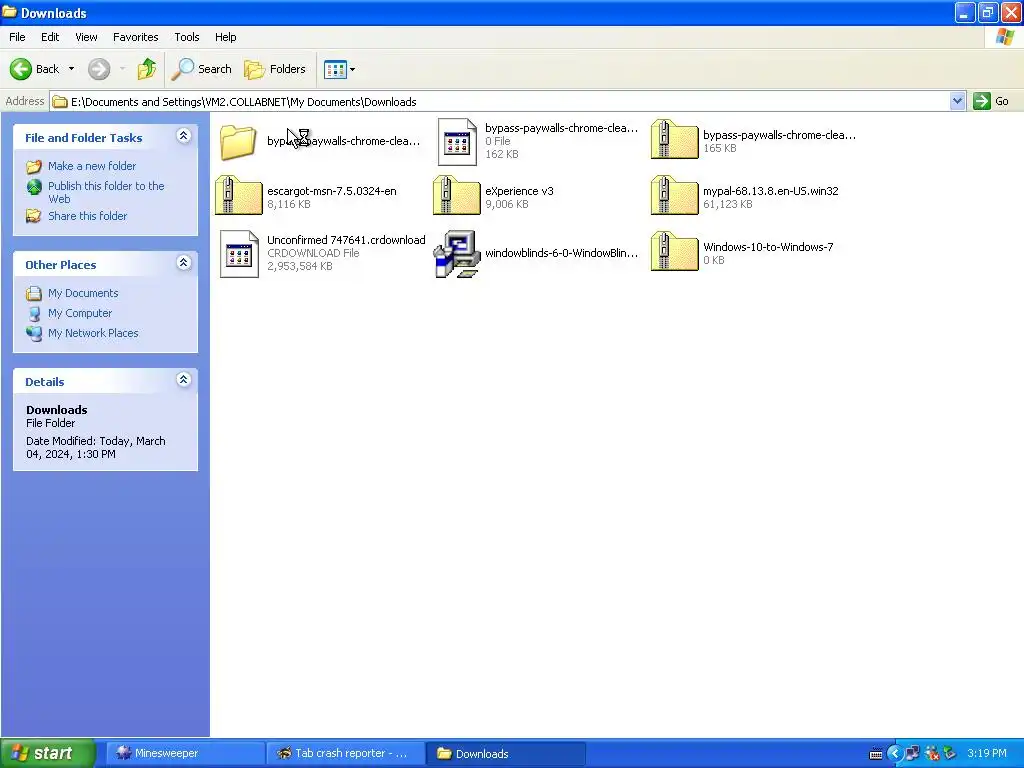Click Make a new folder
Image resolution: width=1024 pixels, height=768 pixels.
(x=92, y=166)
